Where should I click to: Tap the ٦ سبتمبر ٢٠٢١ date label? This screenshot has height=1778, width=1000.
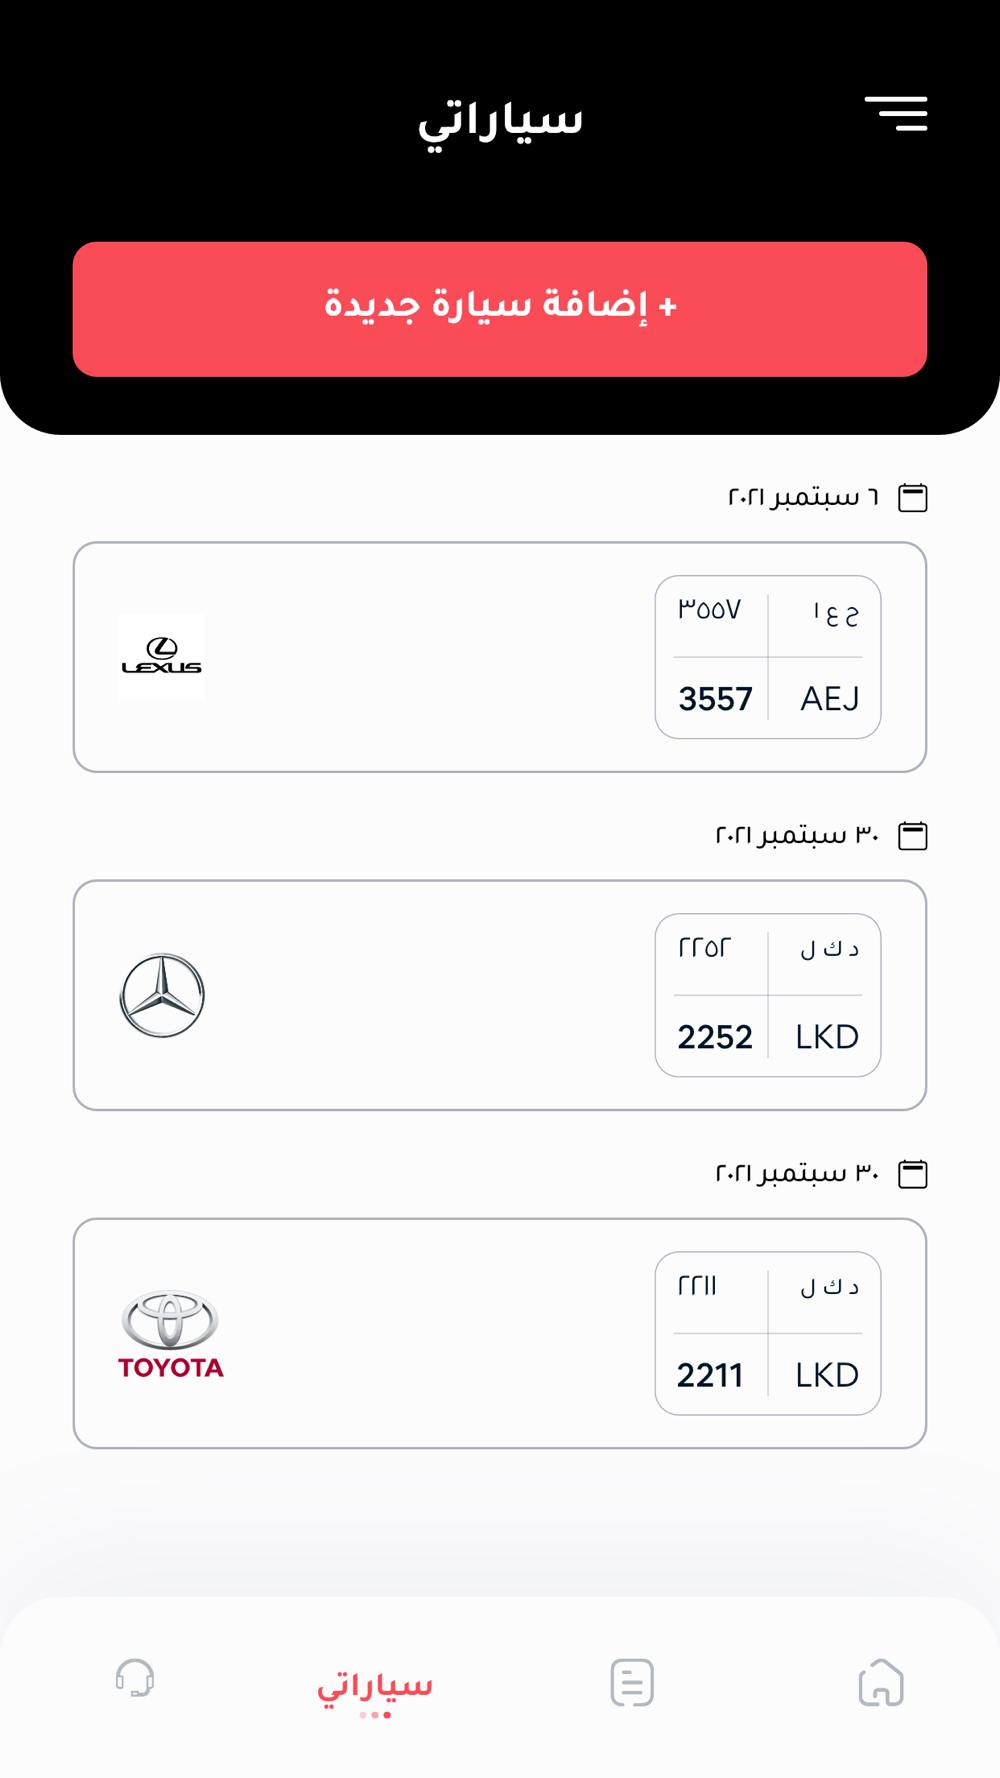(803, 497)
